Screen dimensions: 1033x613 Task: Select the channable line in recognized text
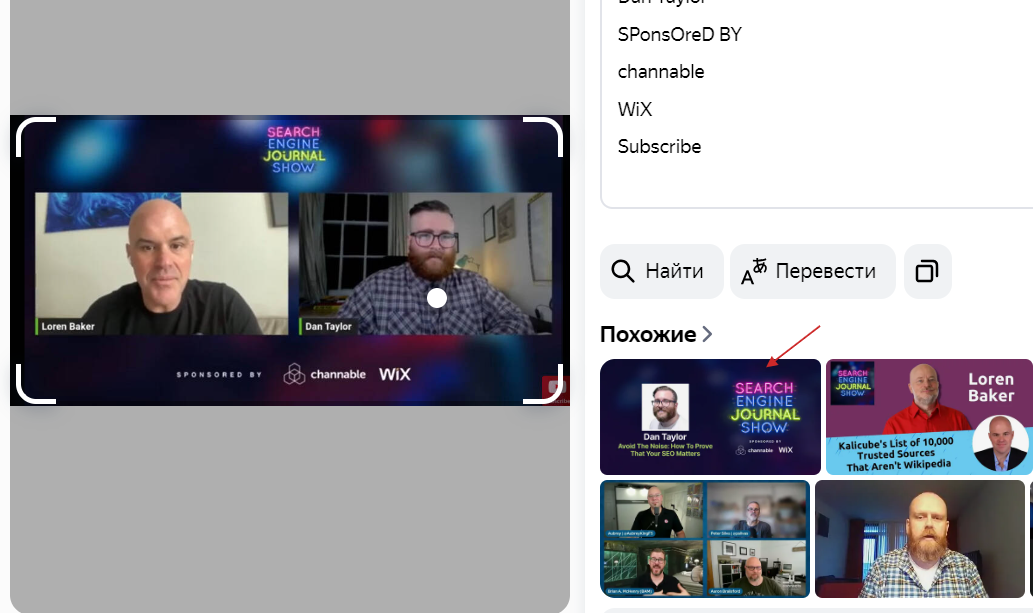point(661,71)
